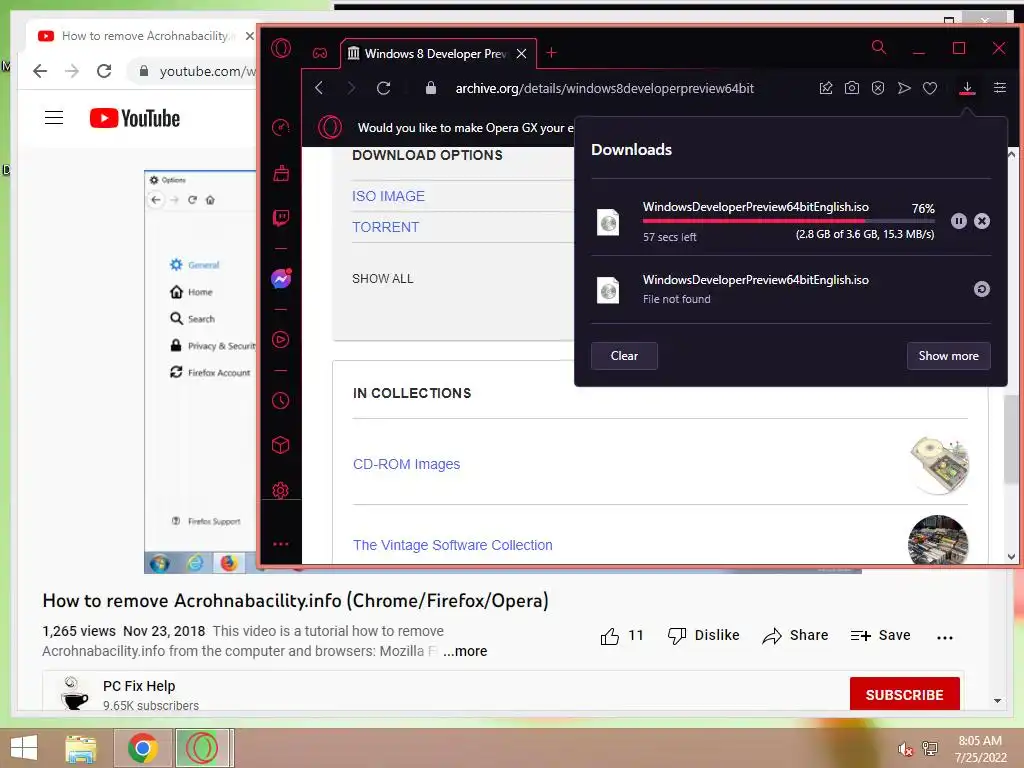Open GX Control speedometer icon in sidebar

point(281,127)
